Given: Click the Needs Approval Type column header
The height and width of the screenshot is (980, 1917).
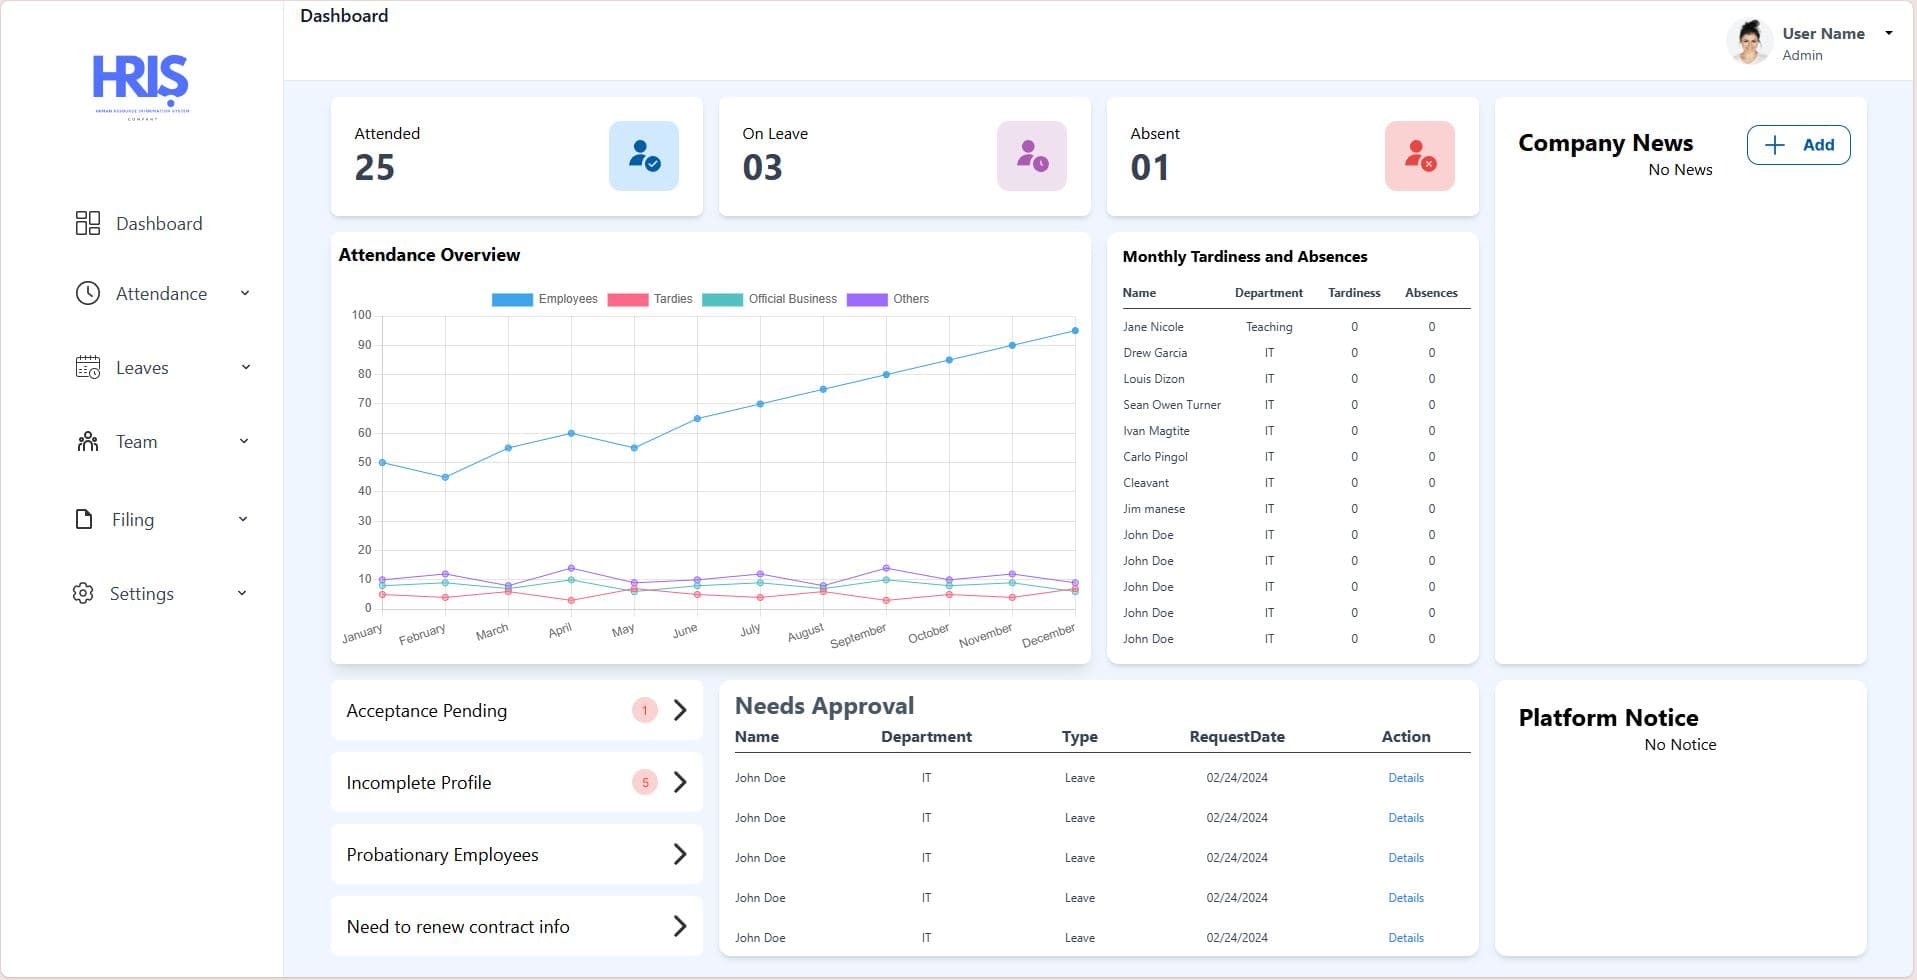Looking at the screenshot, I should click(x=1080, y=737).
